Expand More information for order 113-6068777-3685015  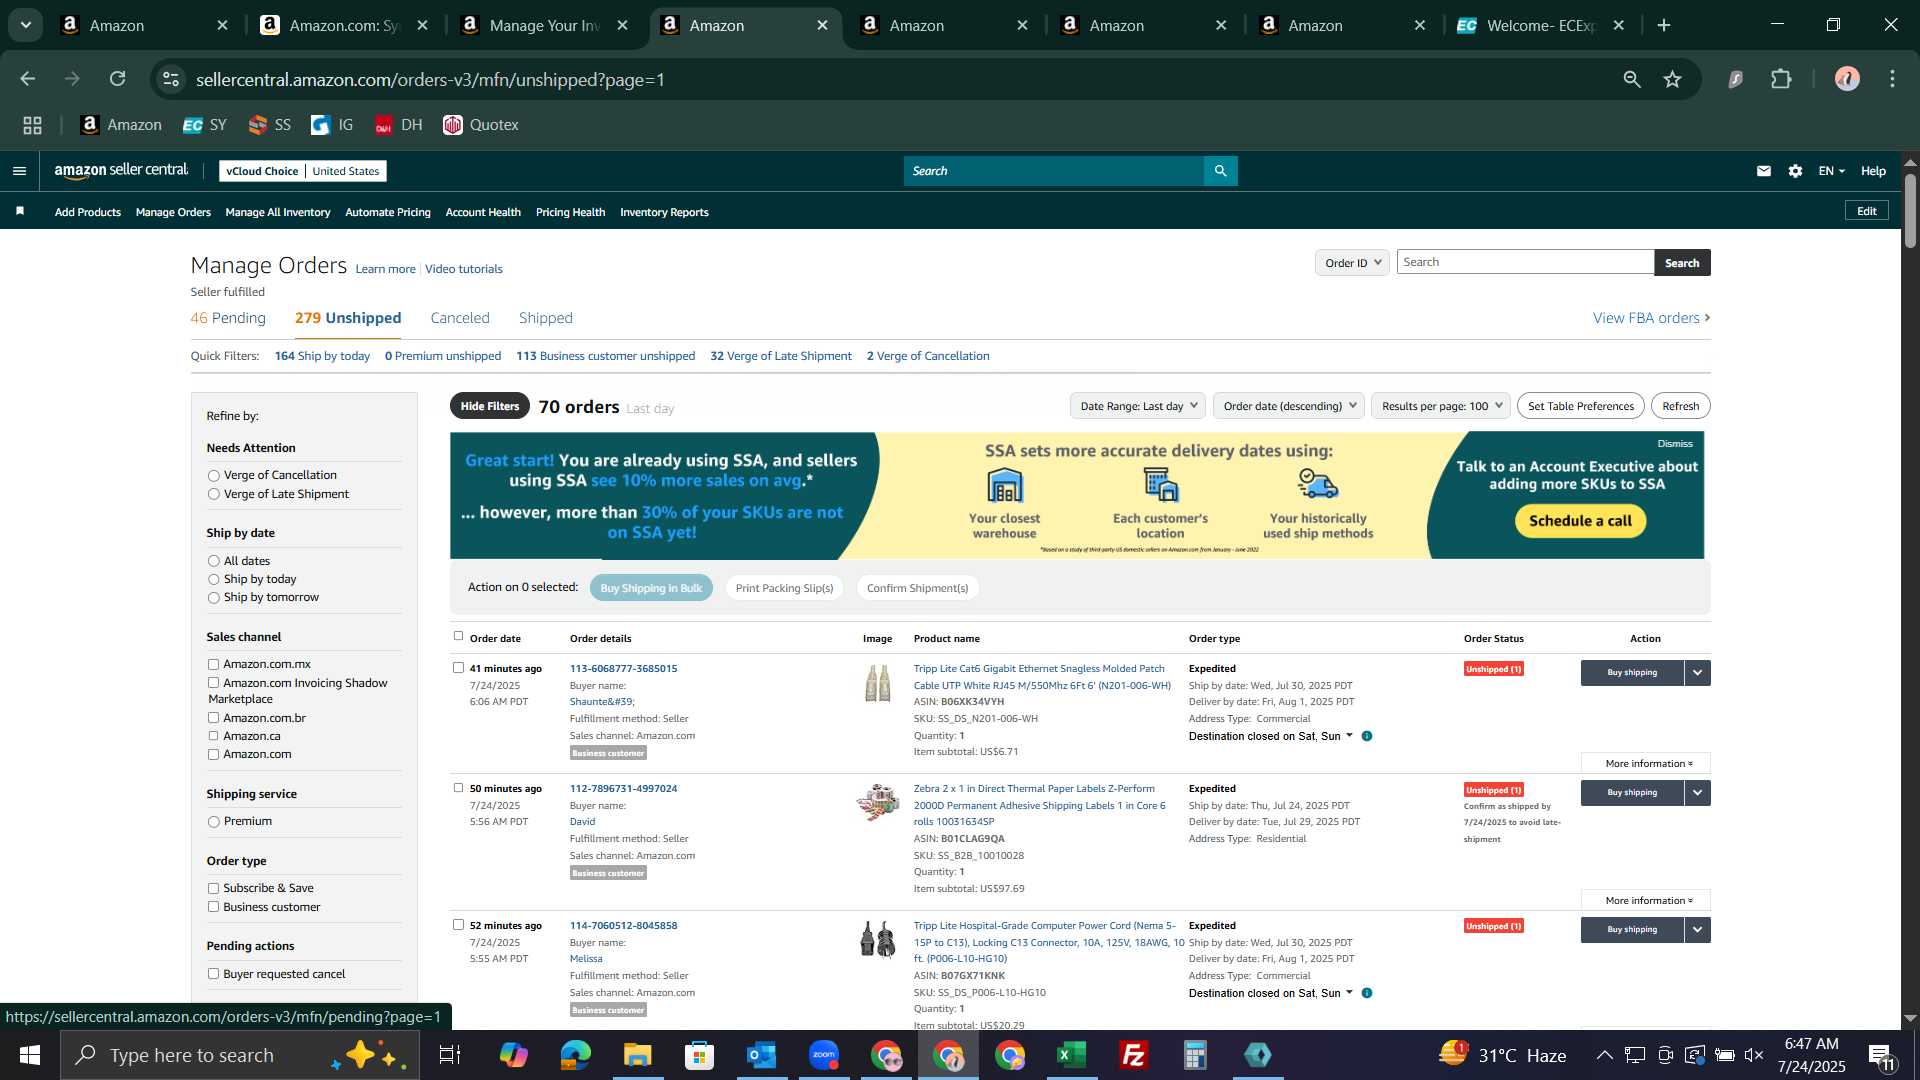pyautogui.click(x=1646, y=764)
